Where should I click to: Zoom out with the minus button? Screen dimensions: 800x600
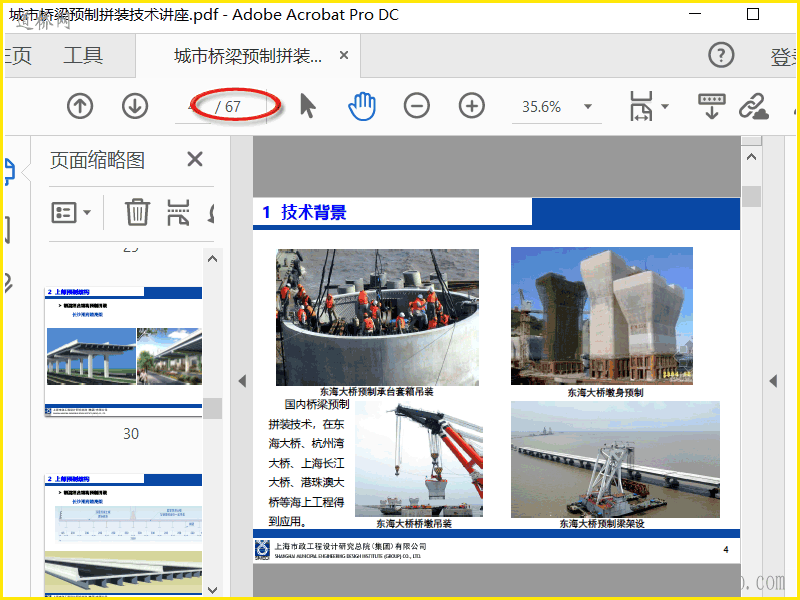coord(417,106)
